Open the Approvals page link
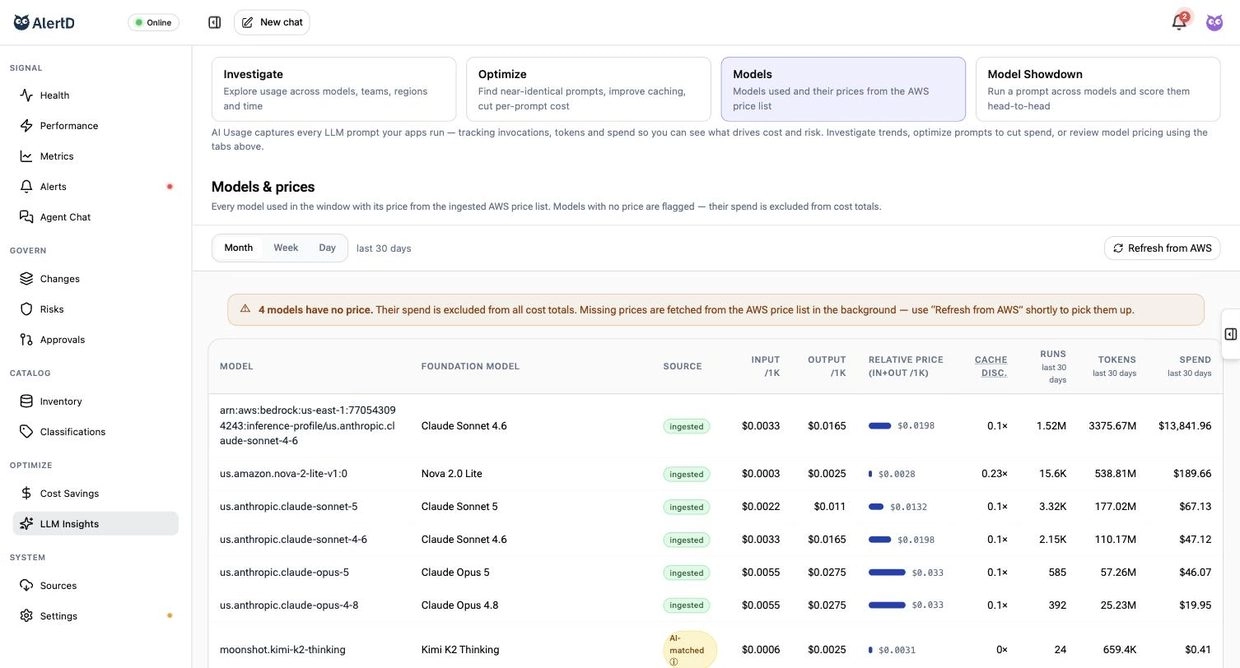The height and width of the screenshot is (668, 1240). click(96, 340)
